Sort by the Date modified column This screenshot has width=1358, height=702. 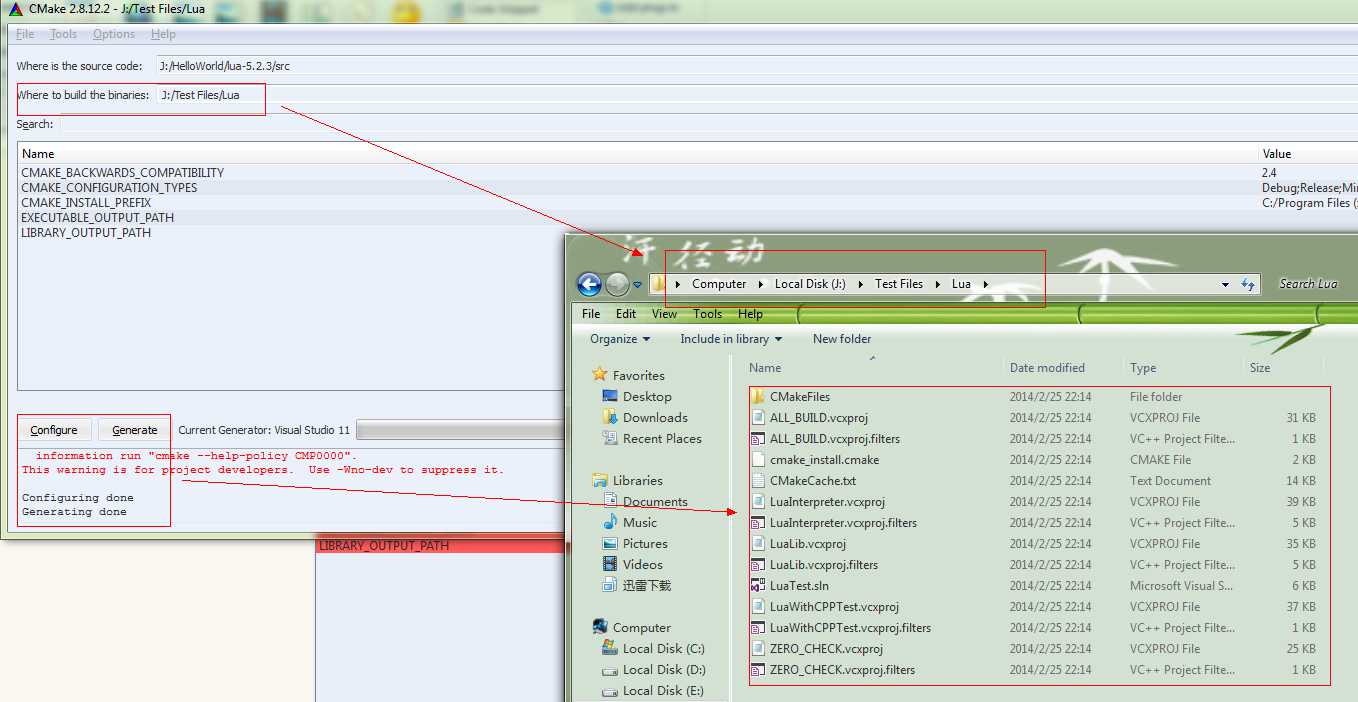[x=1047, y=368]
